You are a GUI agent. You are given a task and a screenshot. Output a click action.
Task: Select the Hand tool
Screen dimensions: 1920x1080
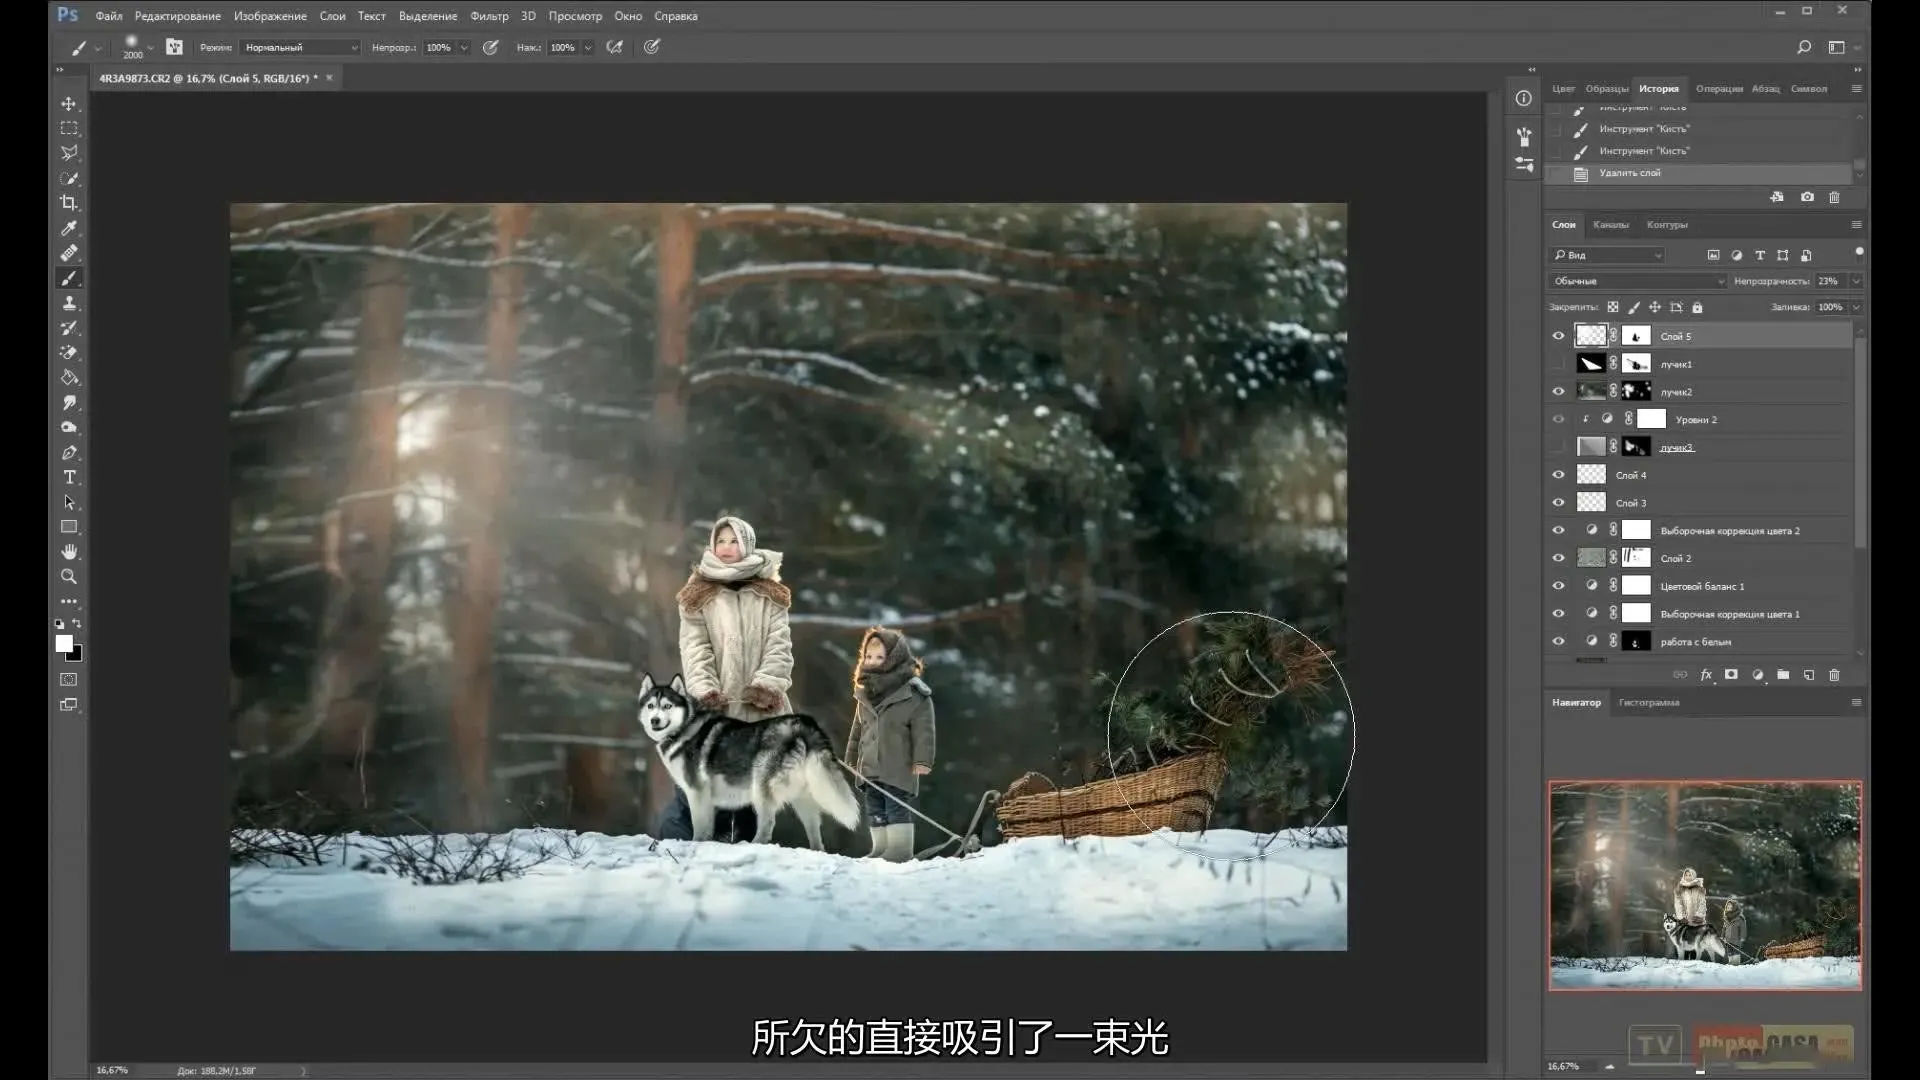[69, 552]
